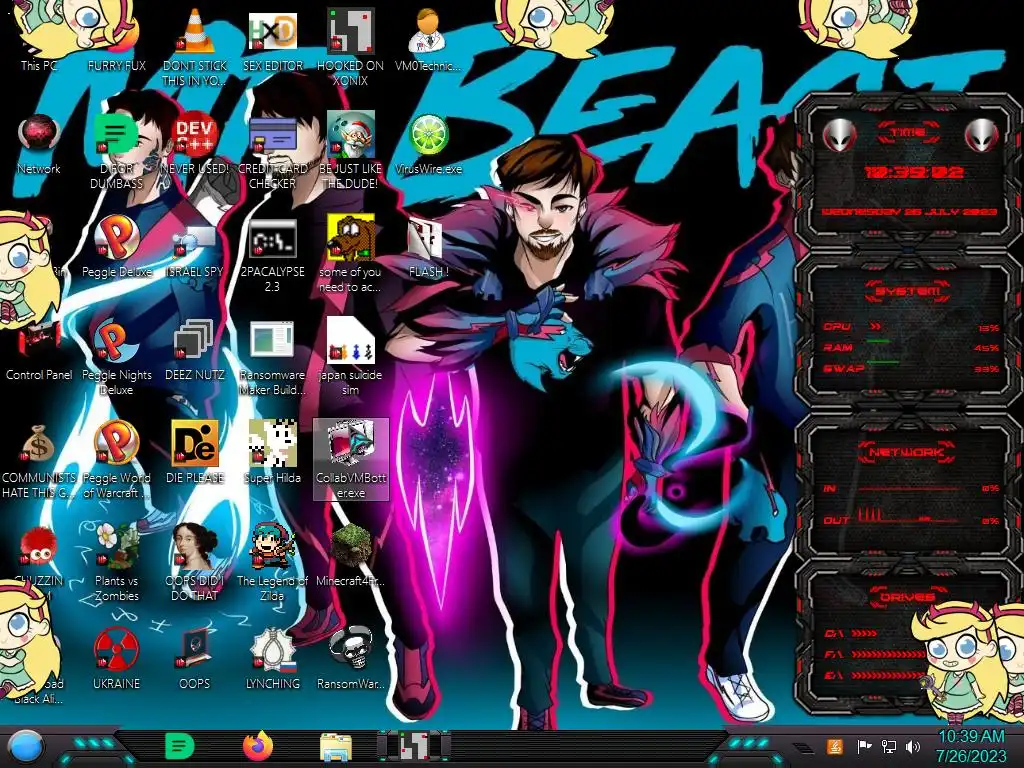Open the RansomWar... skull icon
Image resolution: width=1024 pixels, height=768 pixels.
351,658
